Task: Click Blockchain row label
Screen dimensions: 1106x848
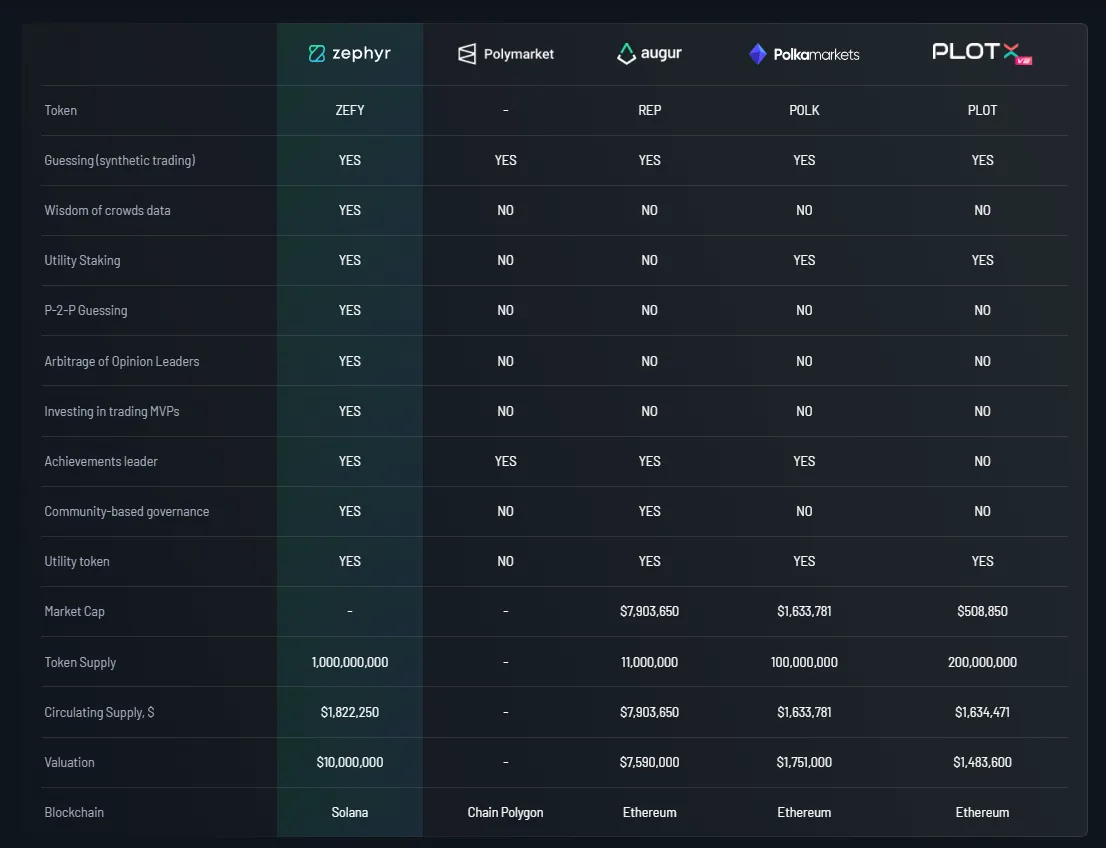Action: 74,813
